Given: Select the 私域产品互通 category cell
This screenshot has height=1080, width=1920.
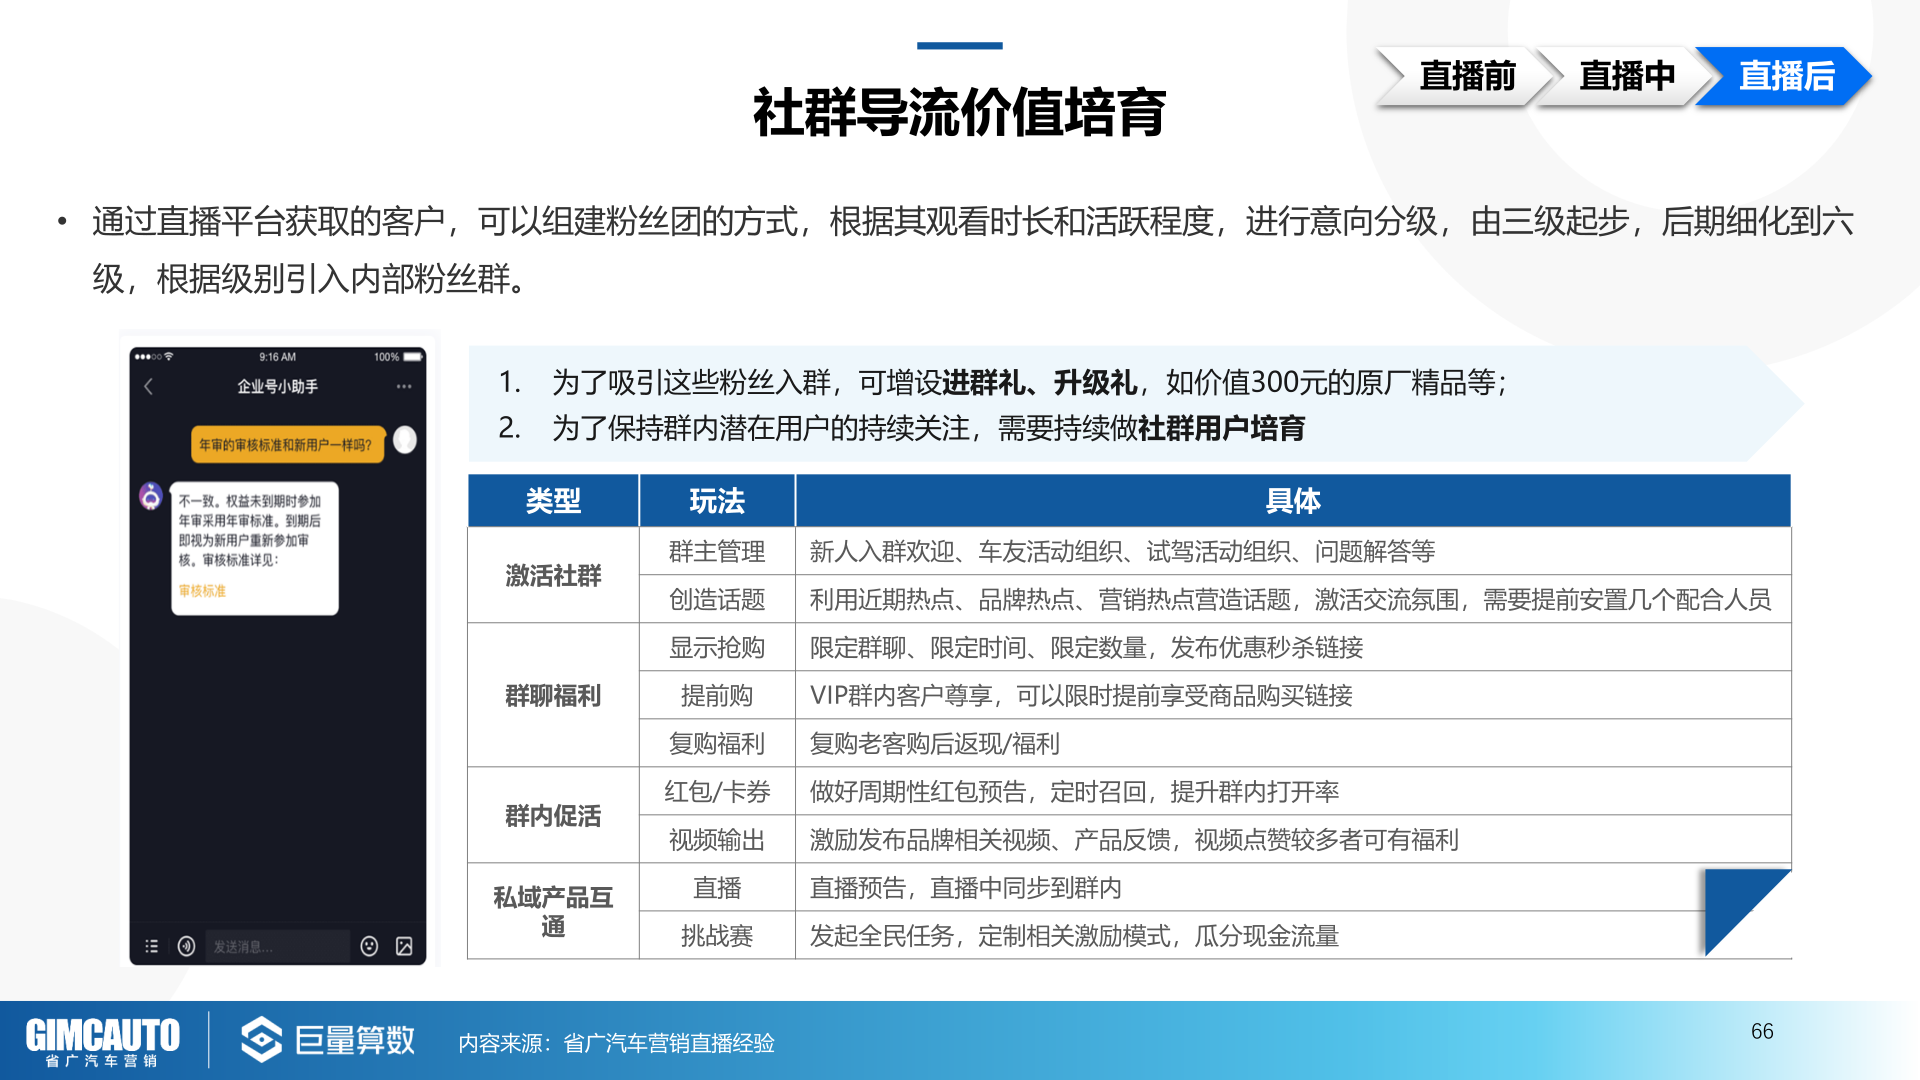Looking at the screenshot, I should (553, 911).
